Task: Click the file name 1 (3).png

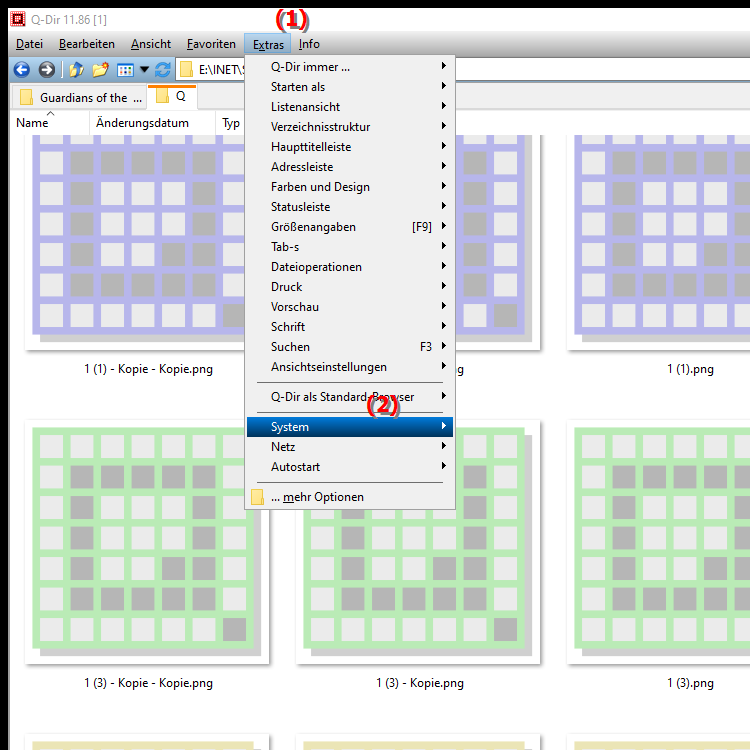Action: pyautogui.click(x=690, y=683)
